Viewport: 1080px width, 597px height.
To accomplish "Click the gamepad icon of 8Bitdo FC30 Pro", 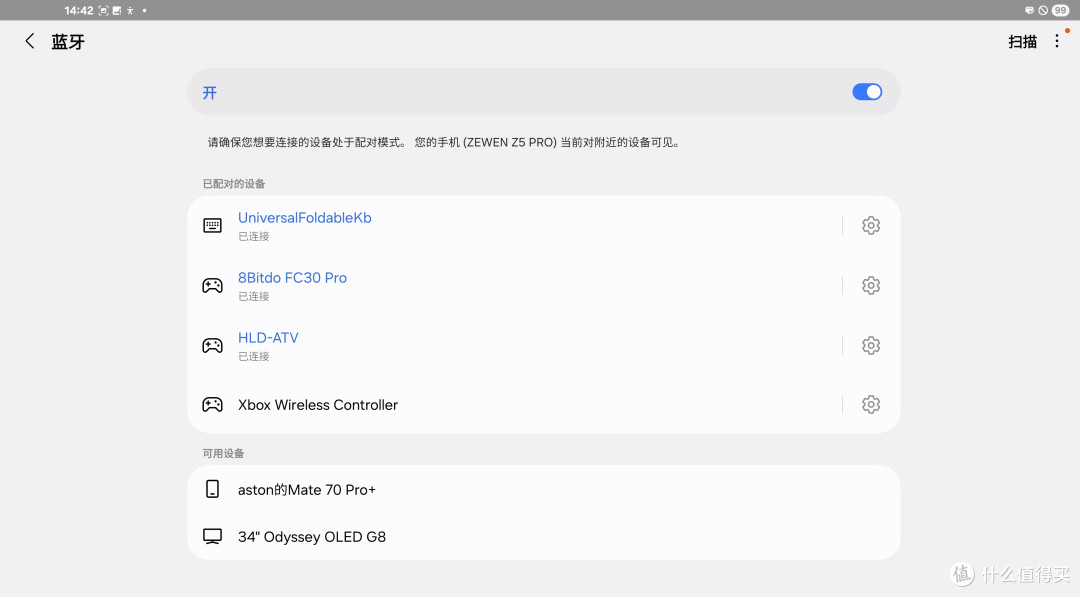I will (212, 285).
